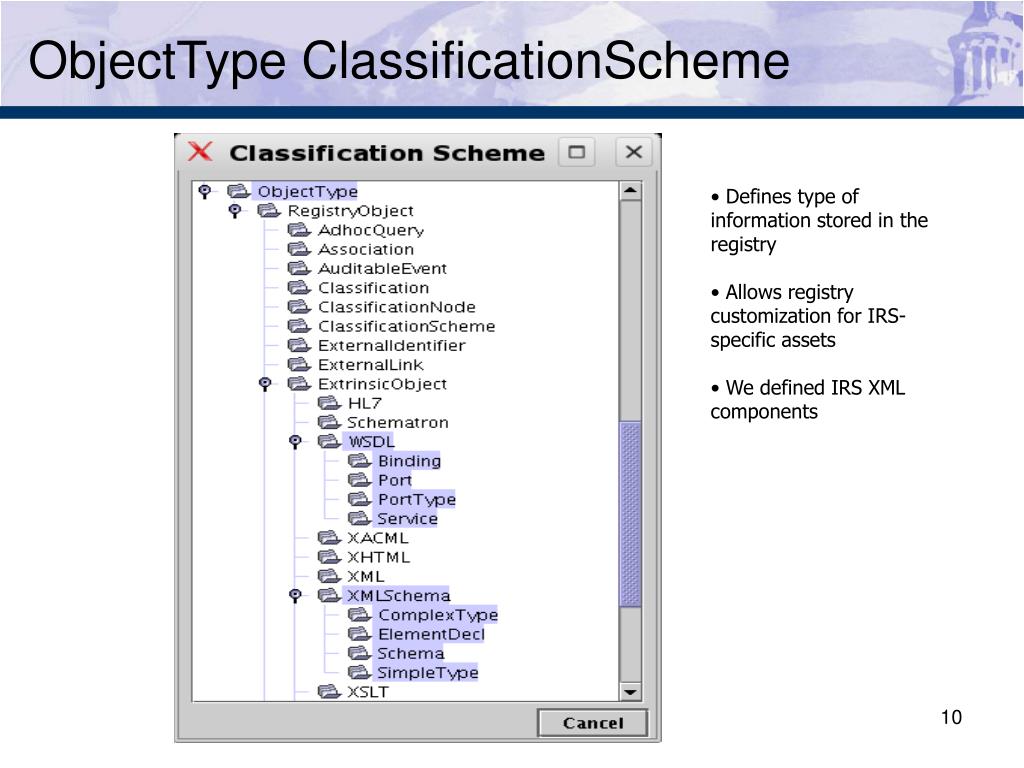Collapse the RegistryObject tree node
The height and width of the screenshot is (768, 1024).
(234, 211)
